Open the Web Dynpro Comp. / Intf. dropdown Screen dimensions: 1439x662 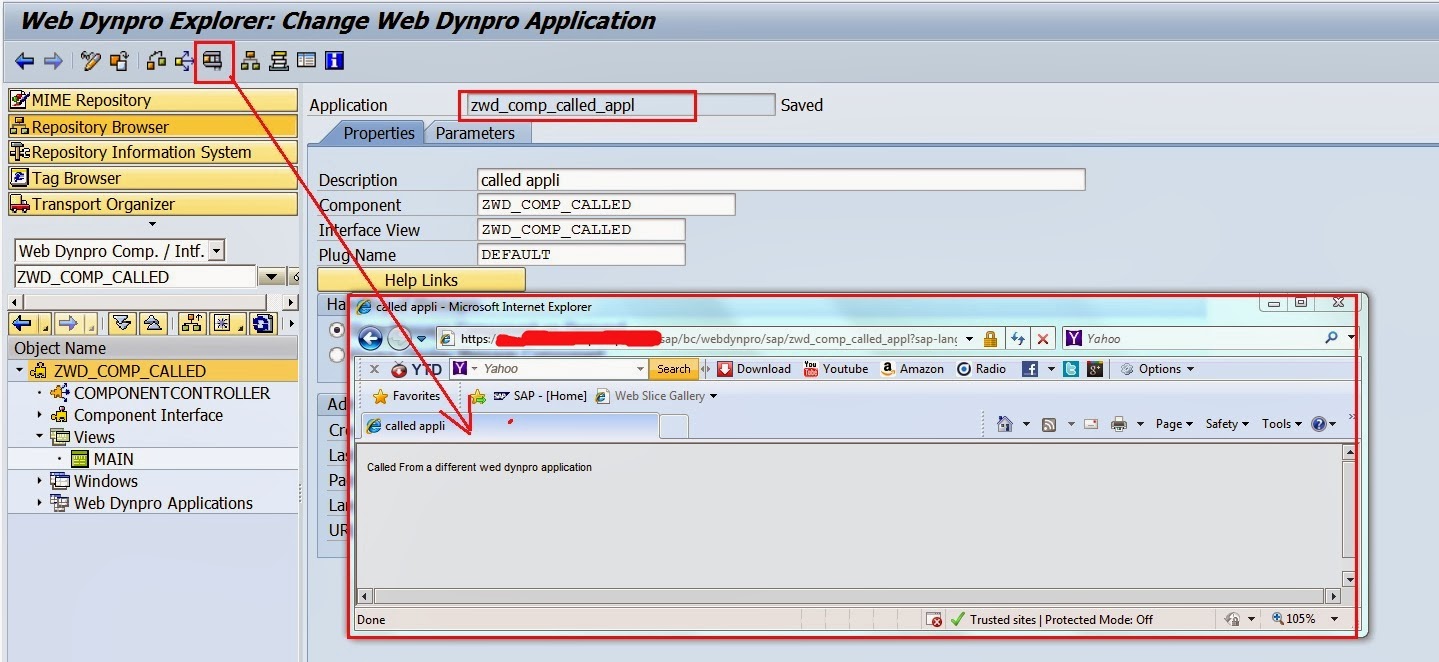217,252
